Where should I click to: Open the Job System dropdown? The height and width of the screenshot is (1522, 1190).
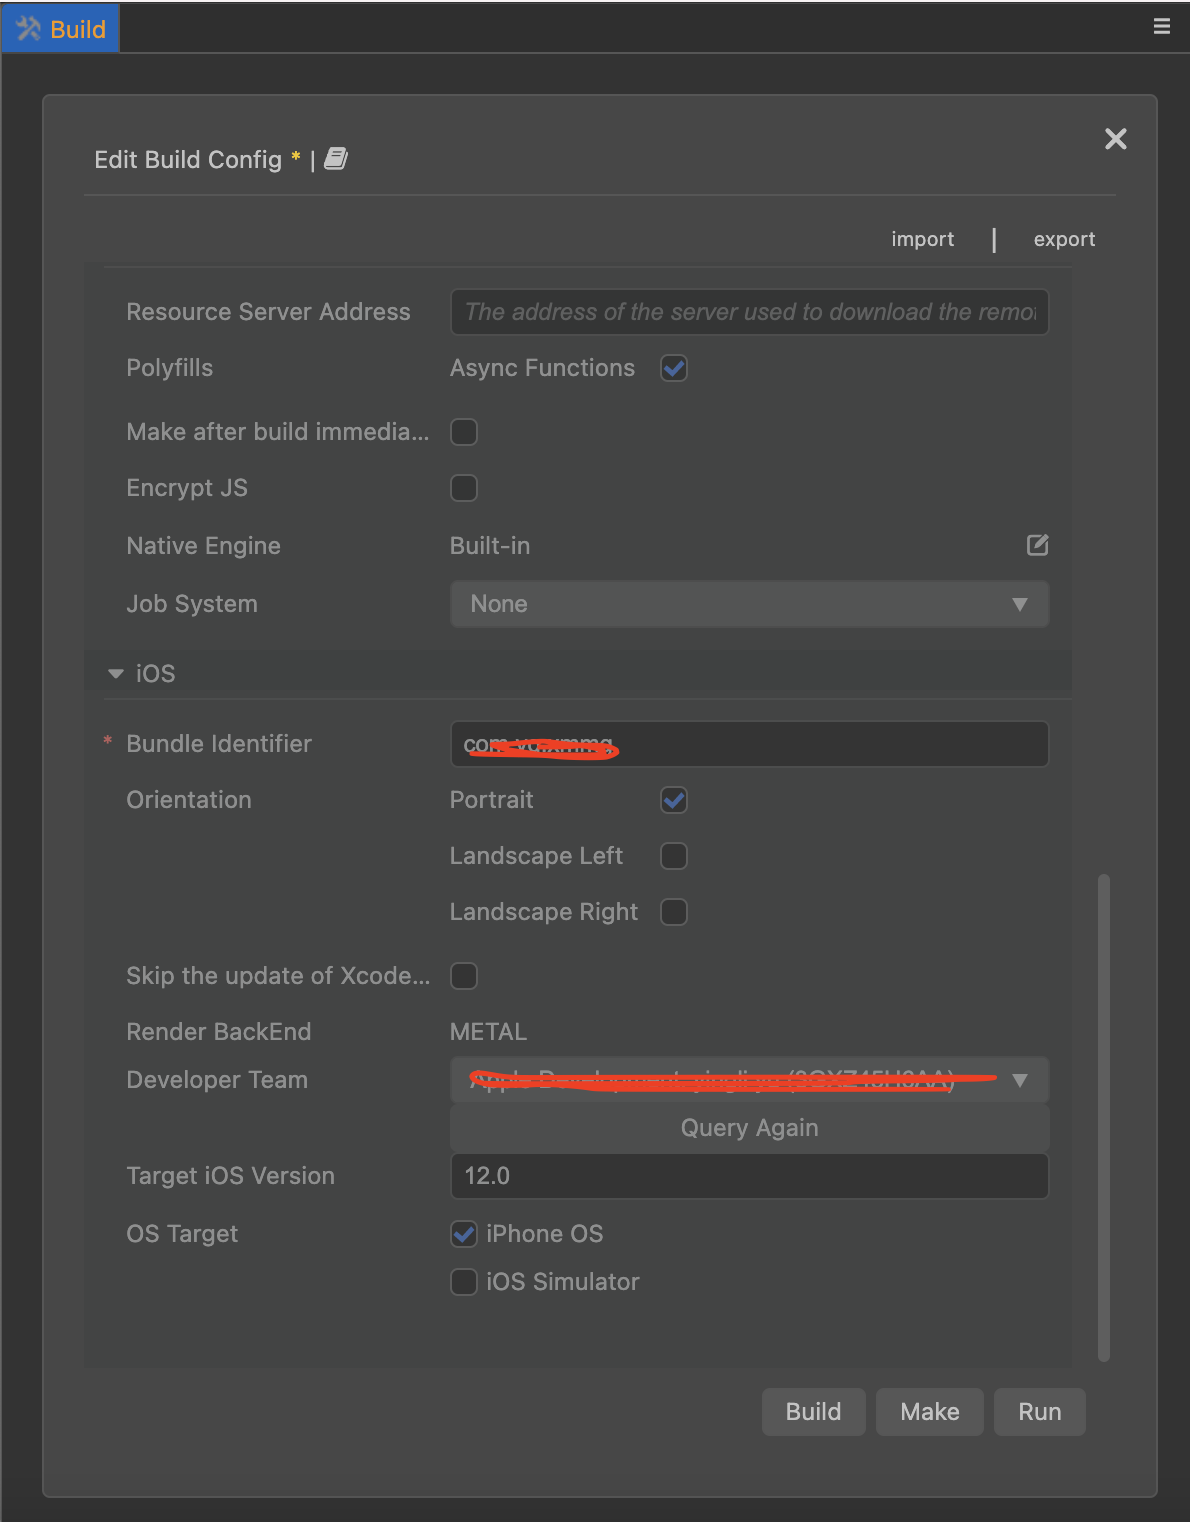pos(749,604)
